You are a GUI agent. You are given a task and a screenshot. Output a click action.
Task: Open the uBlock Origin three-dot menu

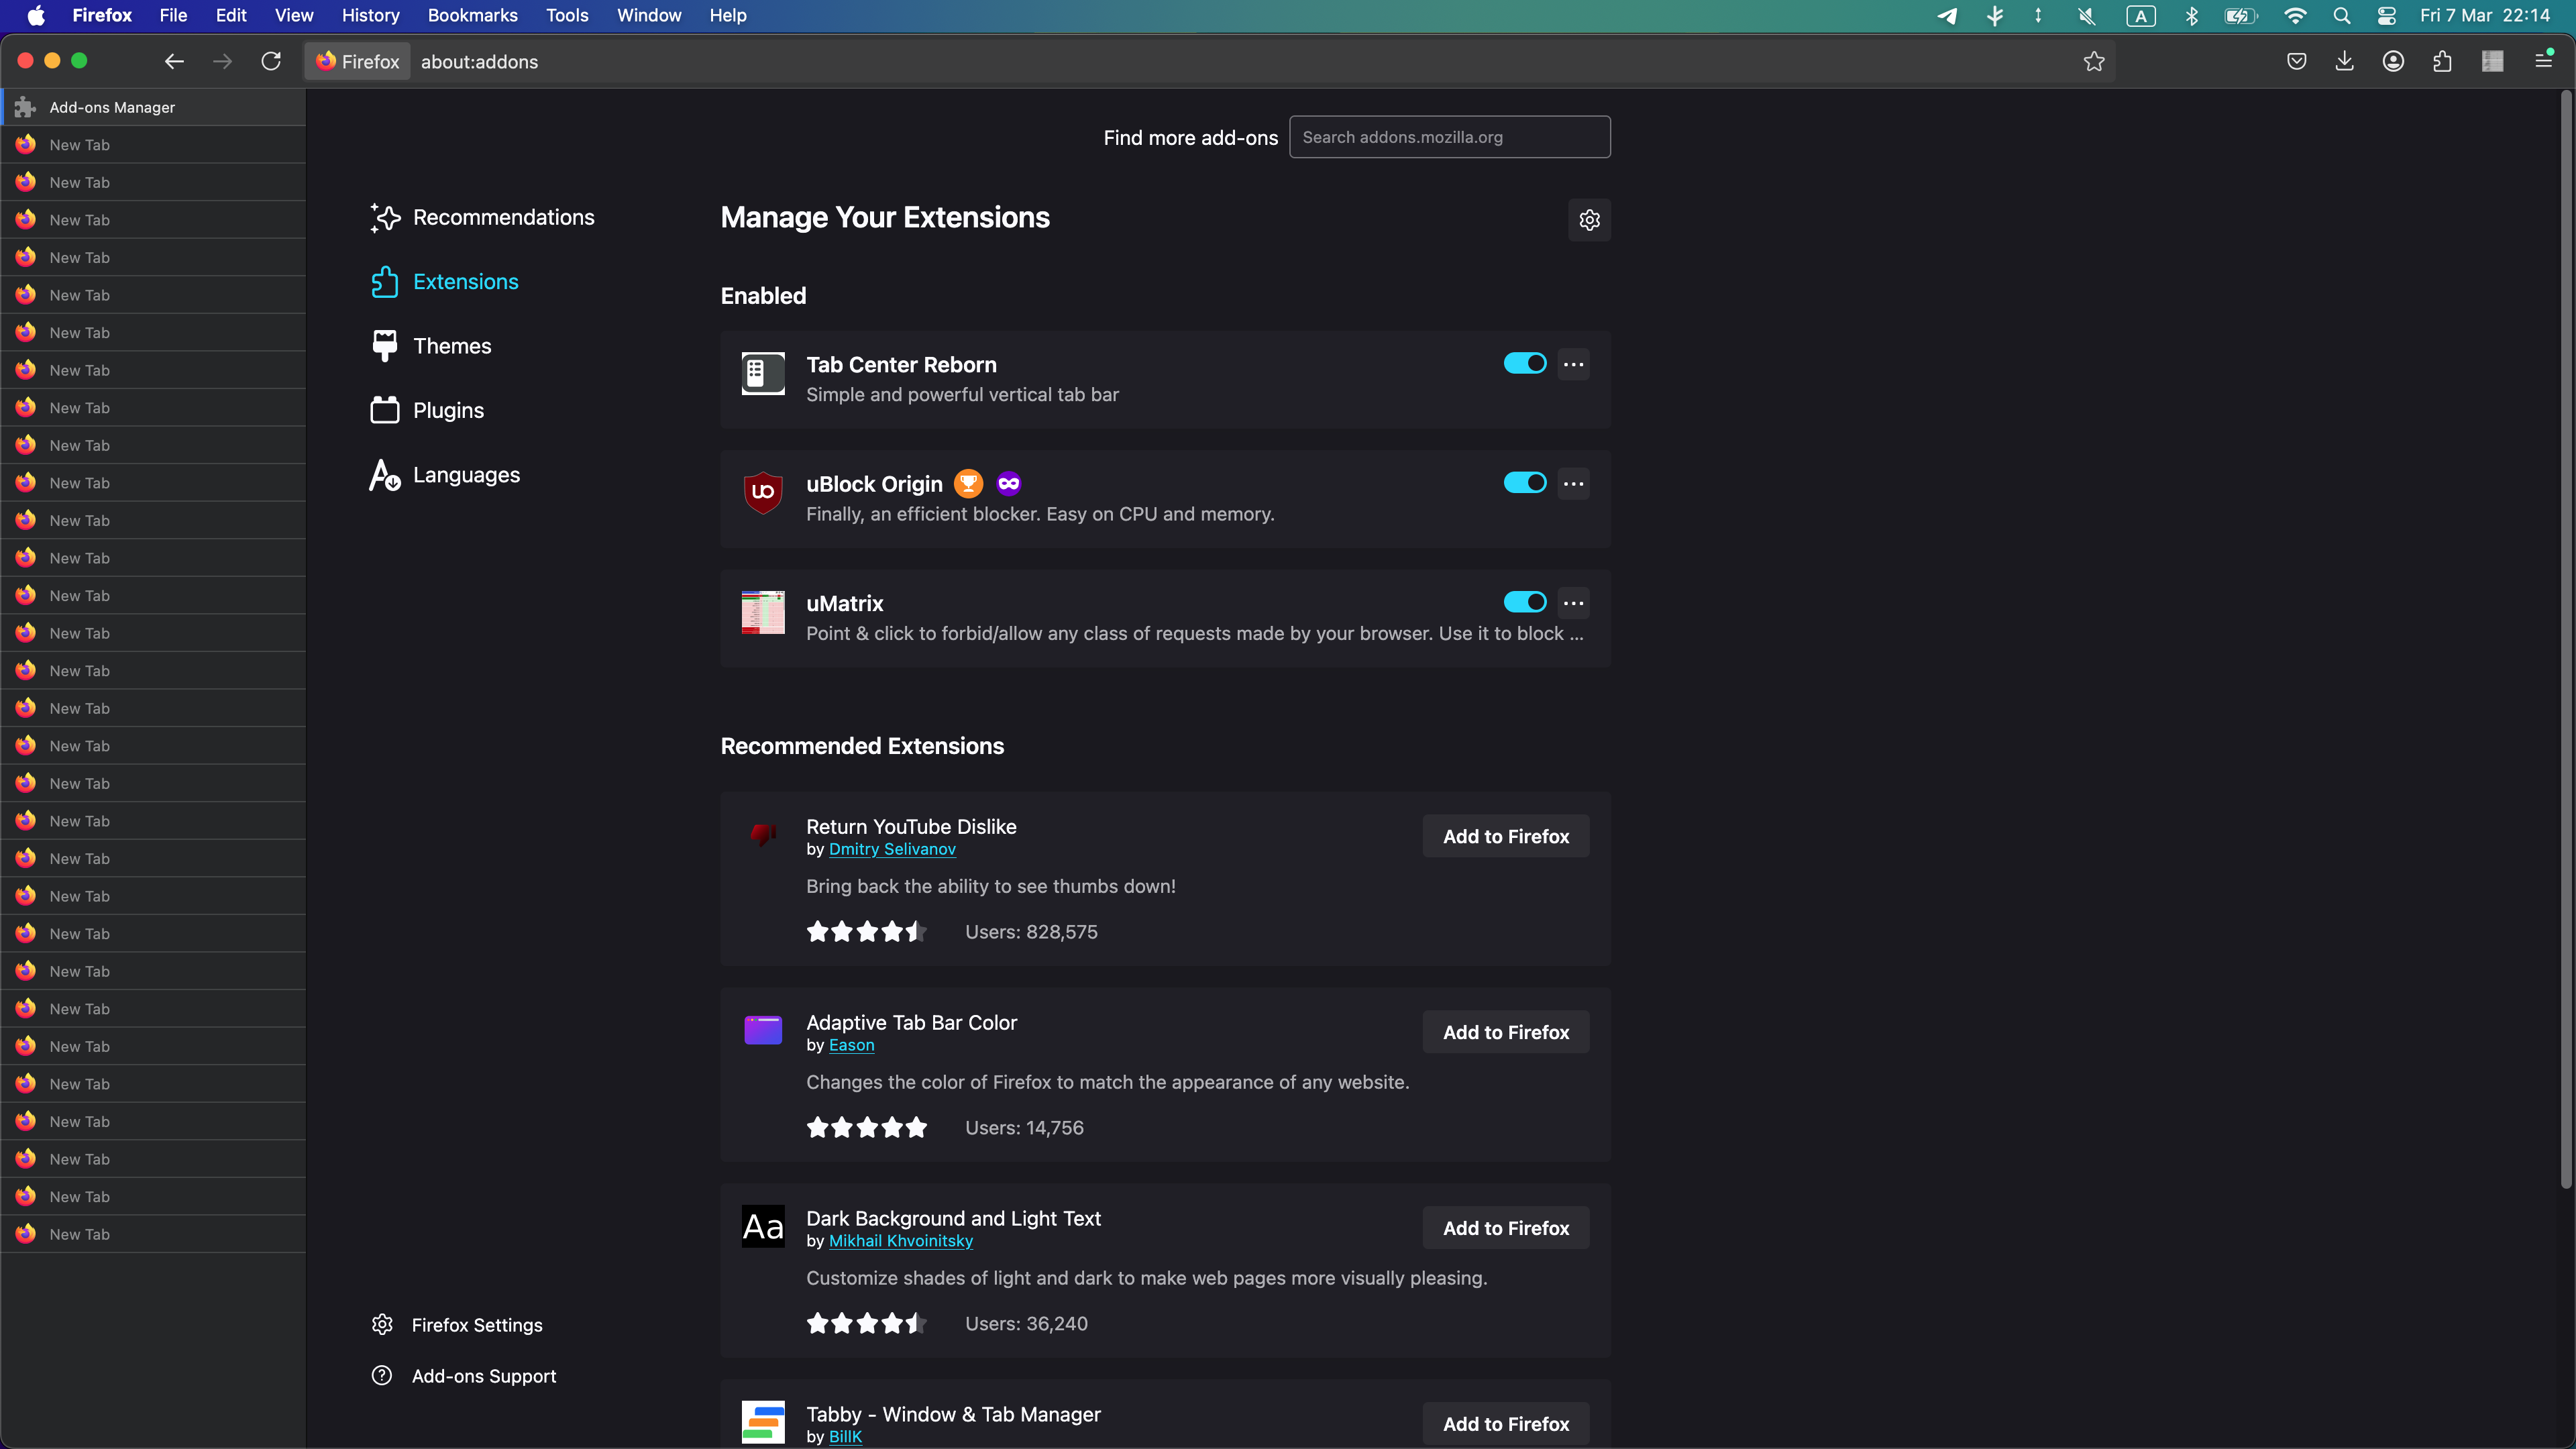(1573, 484)
